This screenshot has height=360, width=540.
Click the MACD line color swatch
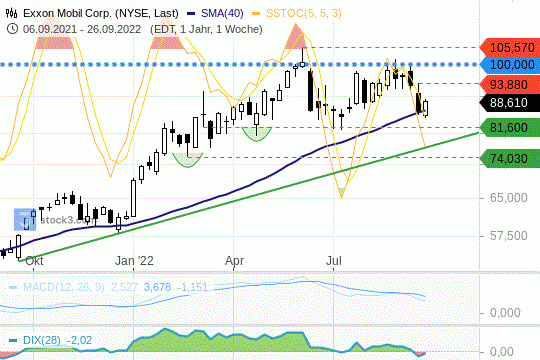click(13, 287)
